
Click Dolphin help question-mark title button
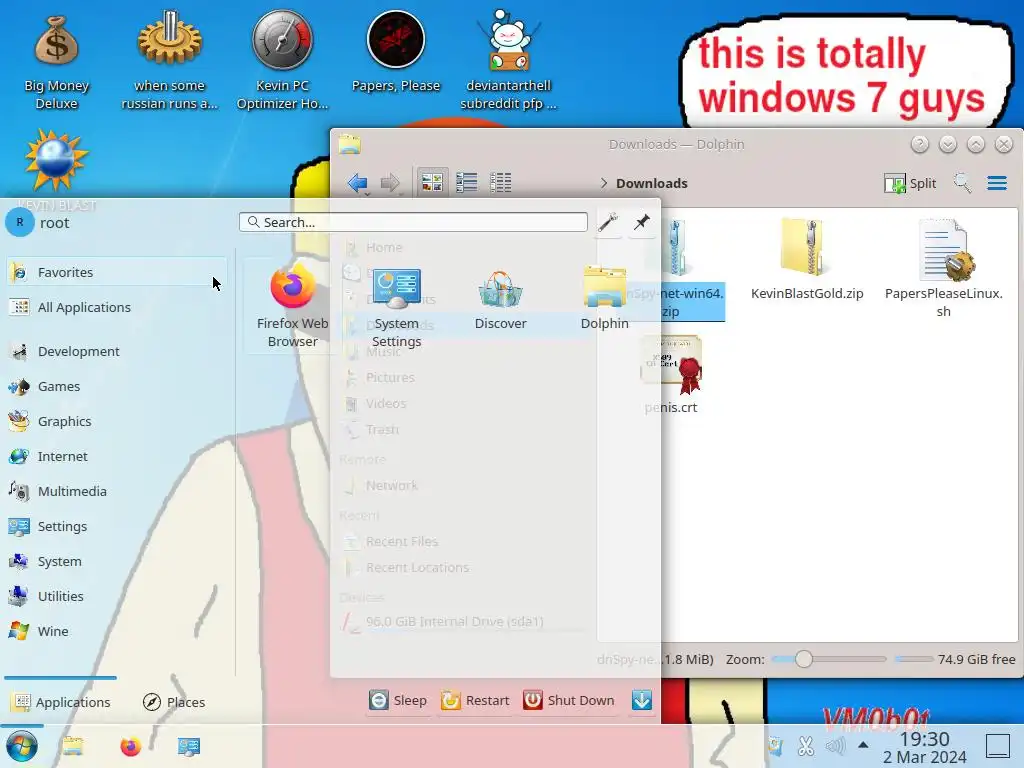tap(920, 144)
